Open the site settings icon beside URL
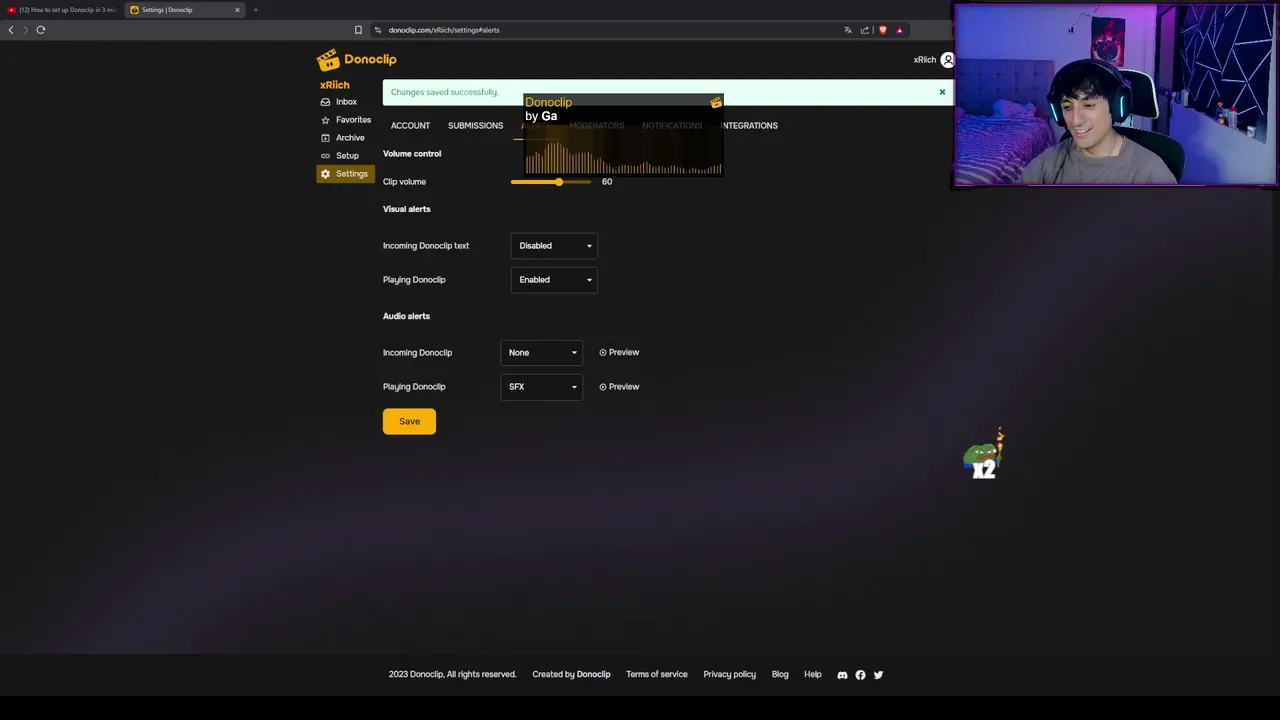Image resolution: width=1280 pixels, height=720 pixels. pos(377,30)
